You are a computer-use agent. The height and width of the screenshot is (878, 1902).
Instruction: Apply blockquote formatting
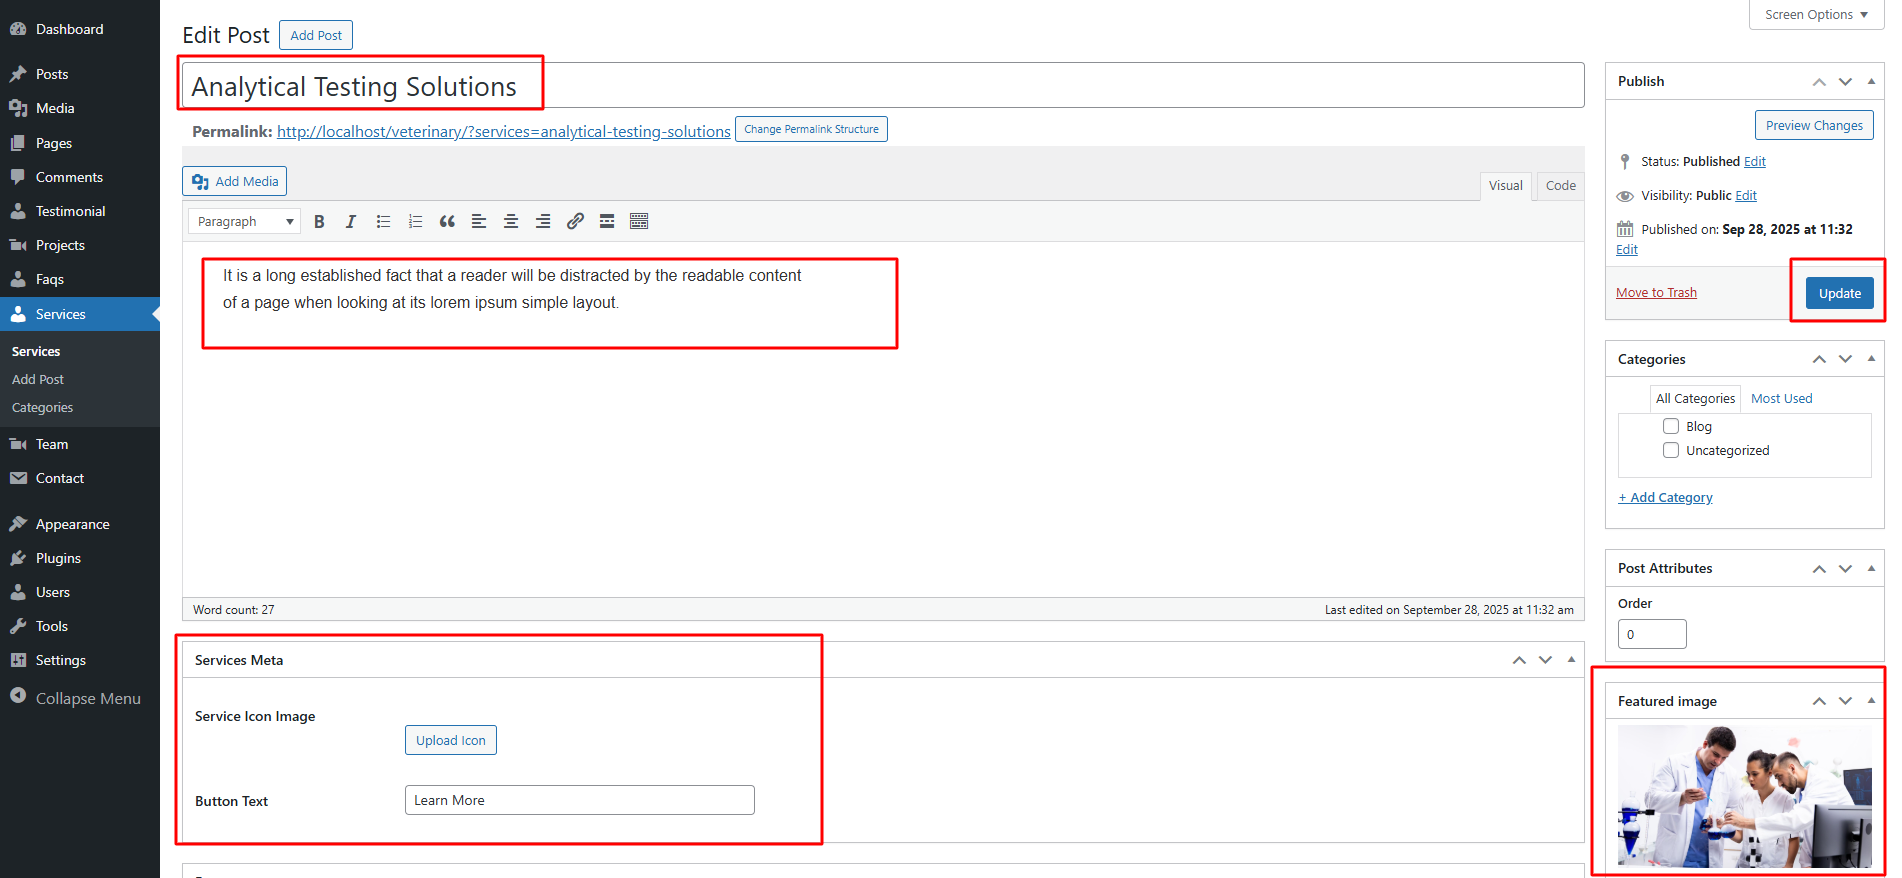[x=447, y=222]
